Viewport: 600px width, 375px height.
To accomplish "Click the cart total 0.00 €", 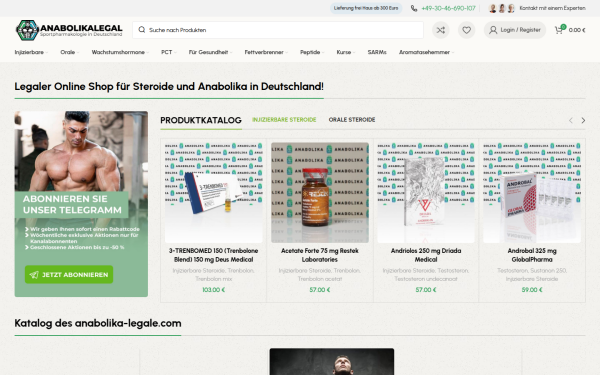I will [577, 30].
